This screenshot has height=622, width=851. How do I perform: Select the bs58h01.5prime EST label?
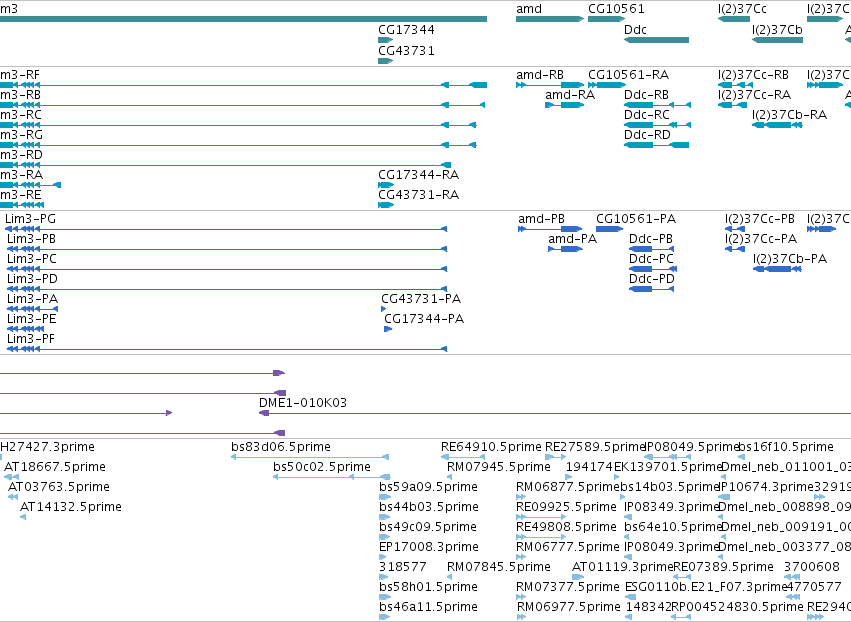[x=428, y=587]
